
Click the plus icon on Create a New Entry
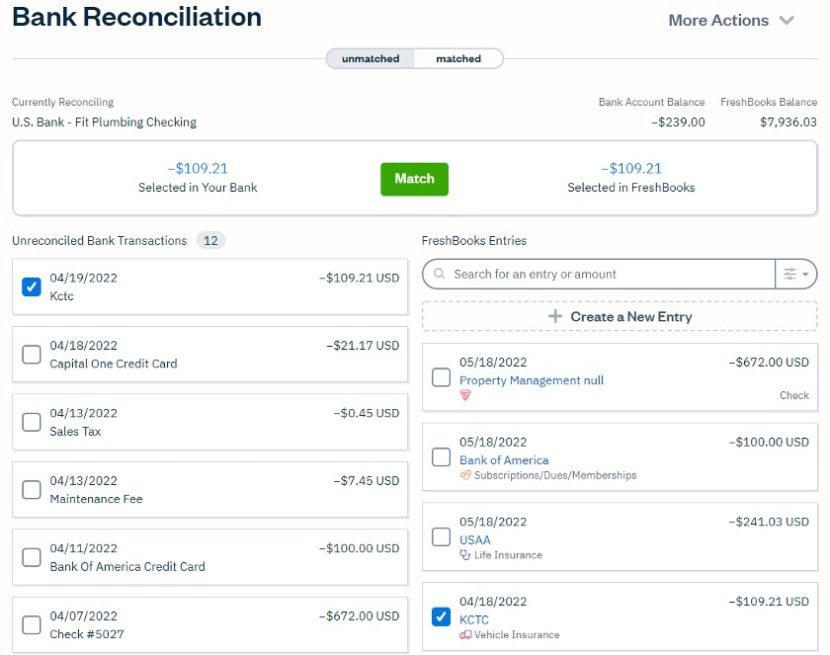tap(552, 317)
